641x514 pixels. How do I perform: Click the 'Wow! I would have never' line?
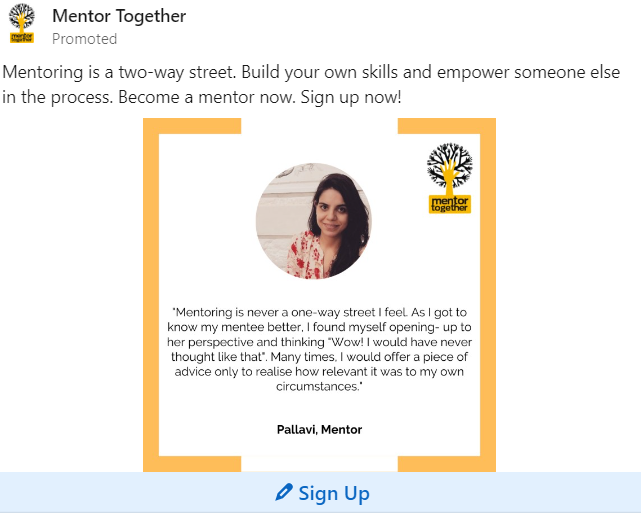click(400, 342)
